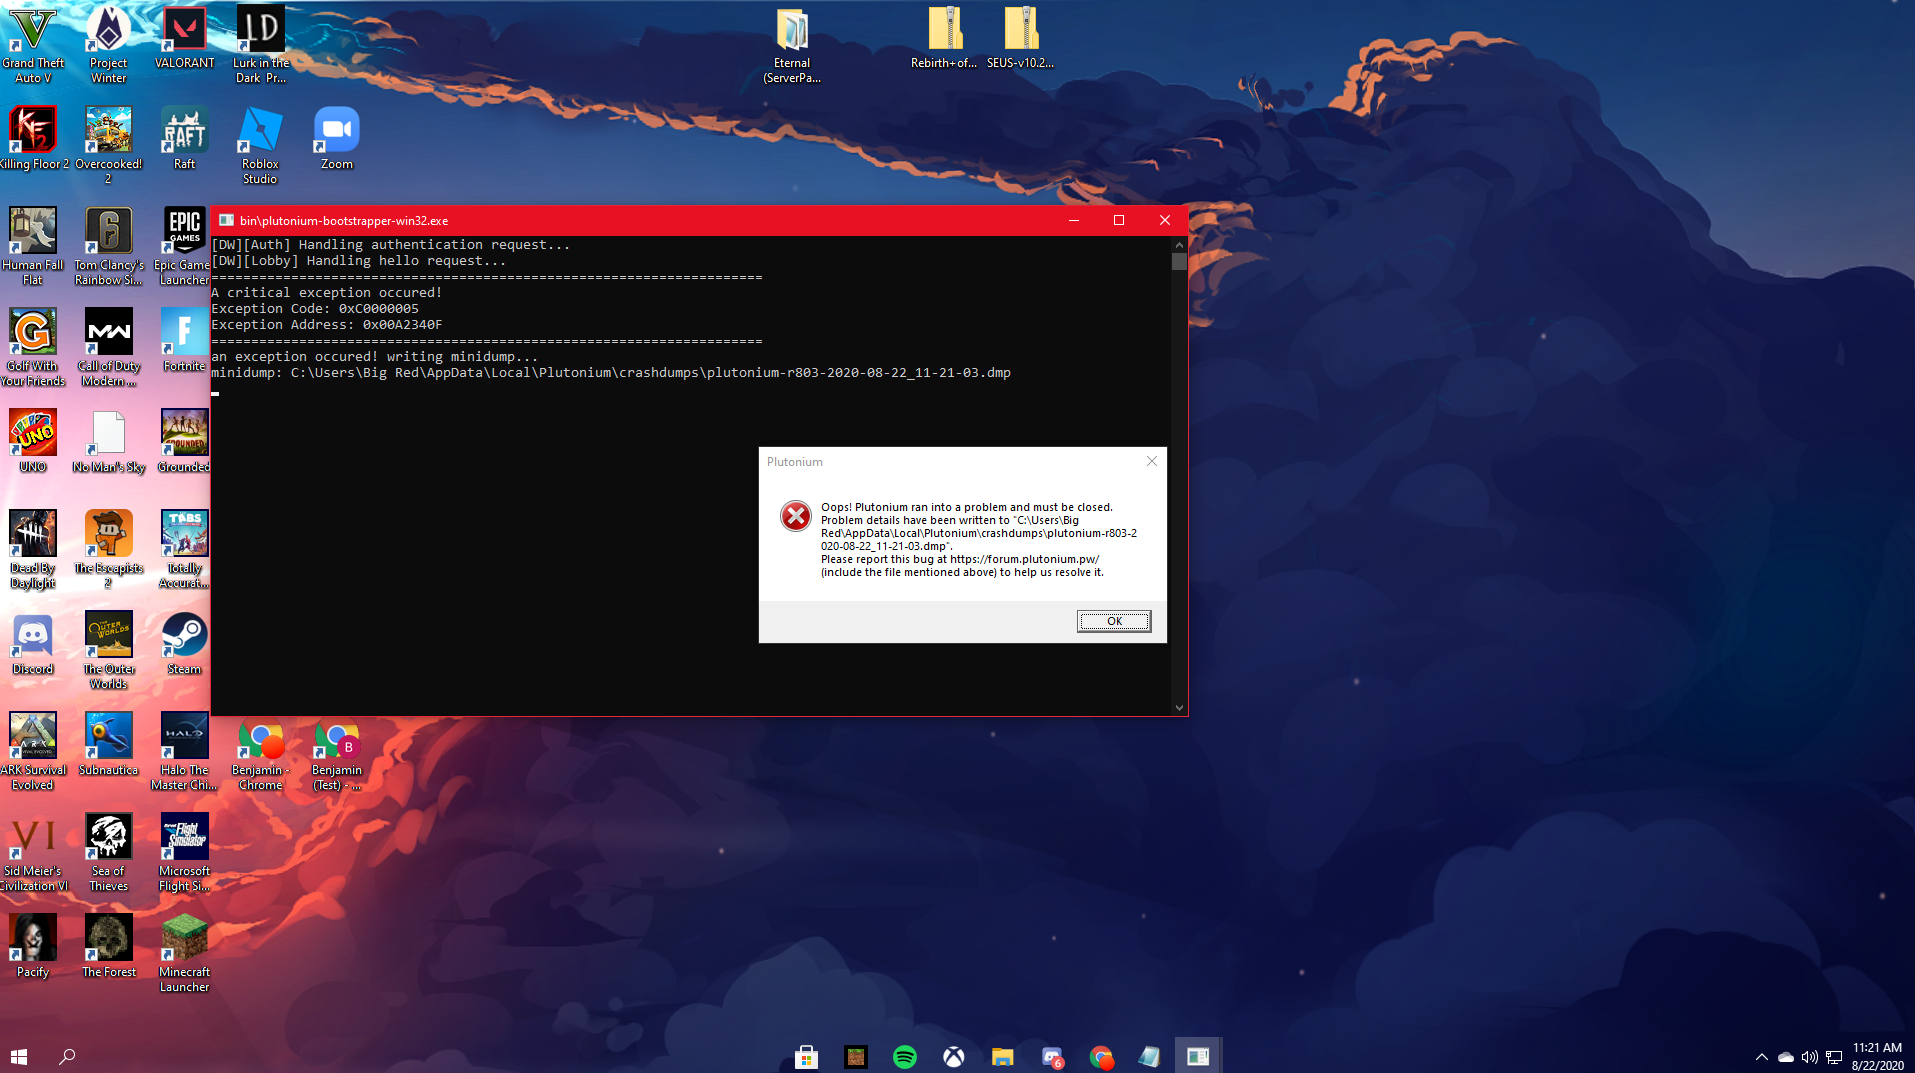The image size is (1915, 1073).
Task: Select the Eternal ServerPack folder icon
Action: point(792,44)
